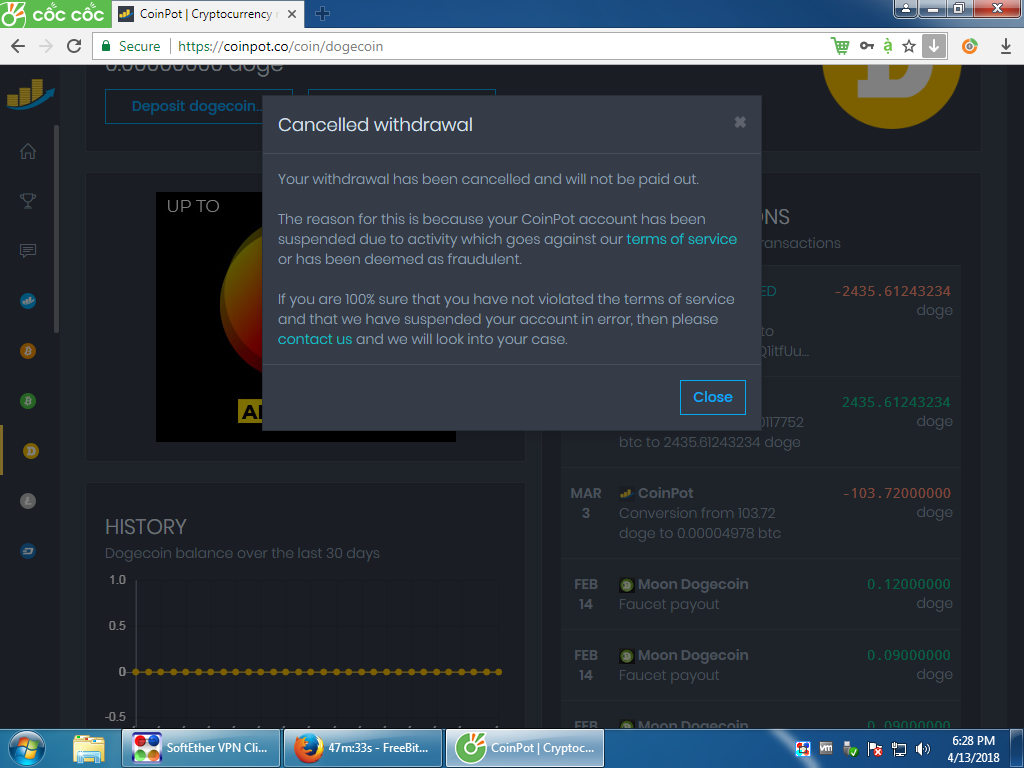Open the Windows Start menu
This screenshot has height=768, width=1024.
tap(27, 748)
